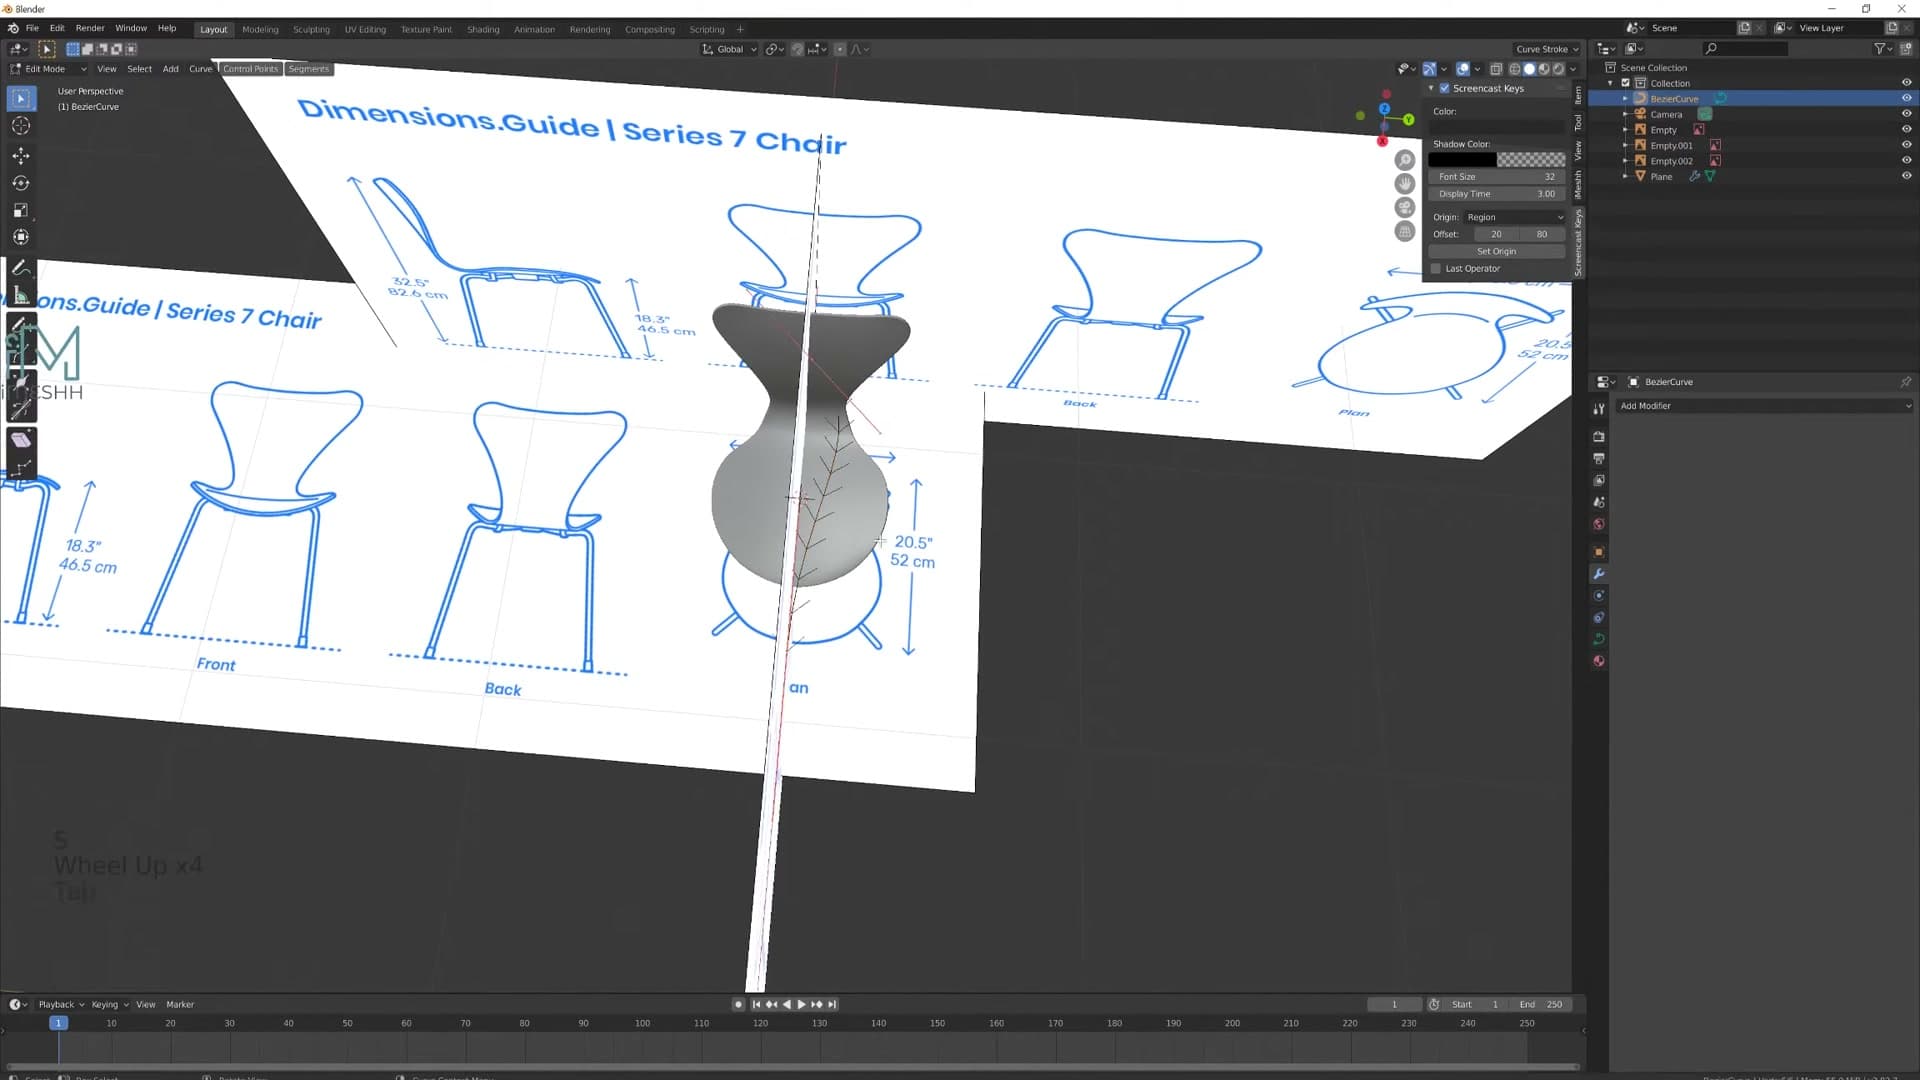Open the Render properties tab
1920x1080 pixels.
tap(1599, 437)
